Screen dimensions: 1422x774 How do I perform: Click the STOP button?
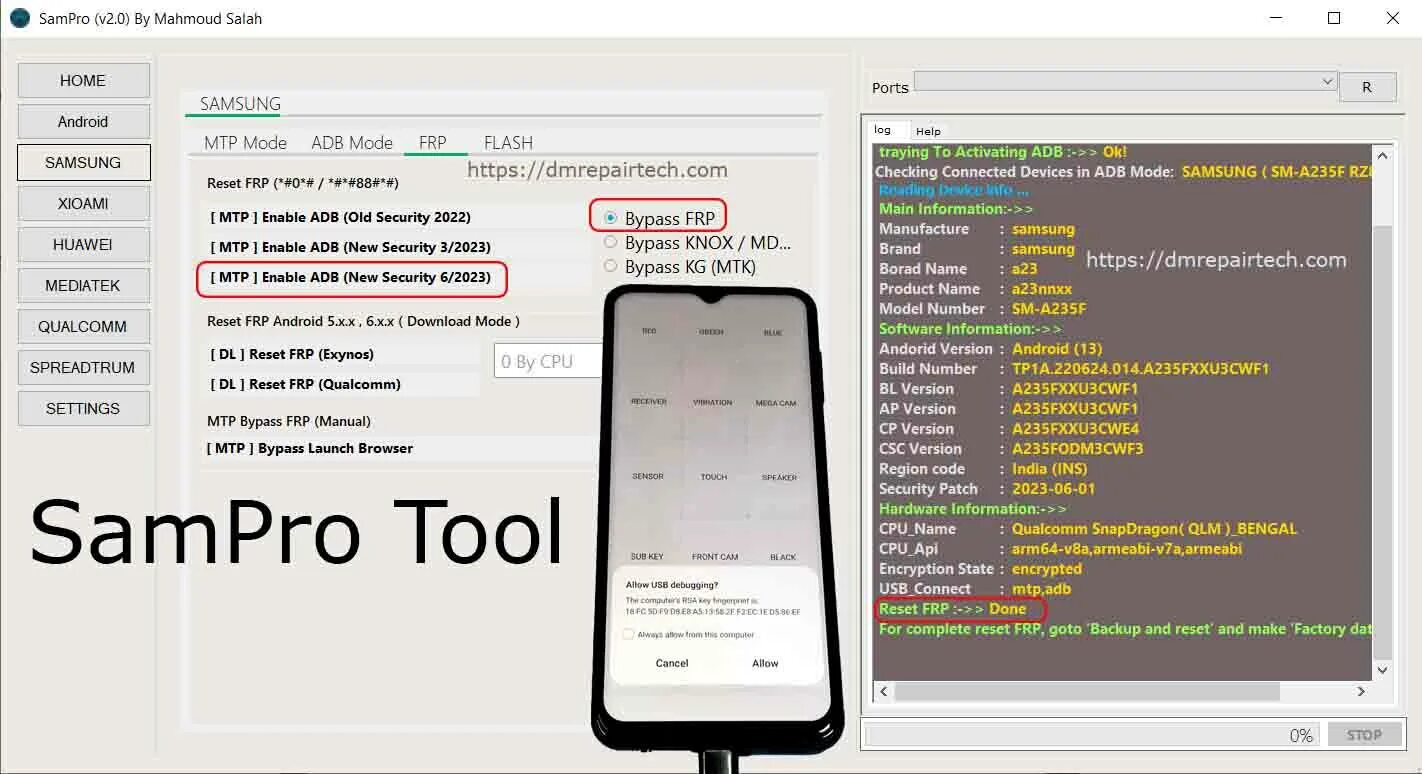pos(1364,735)
